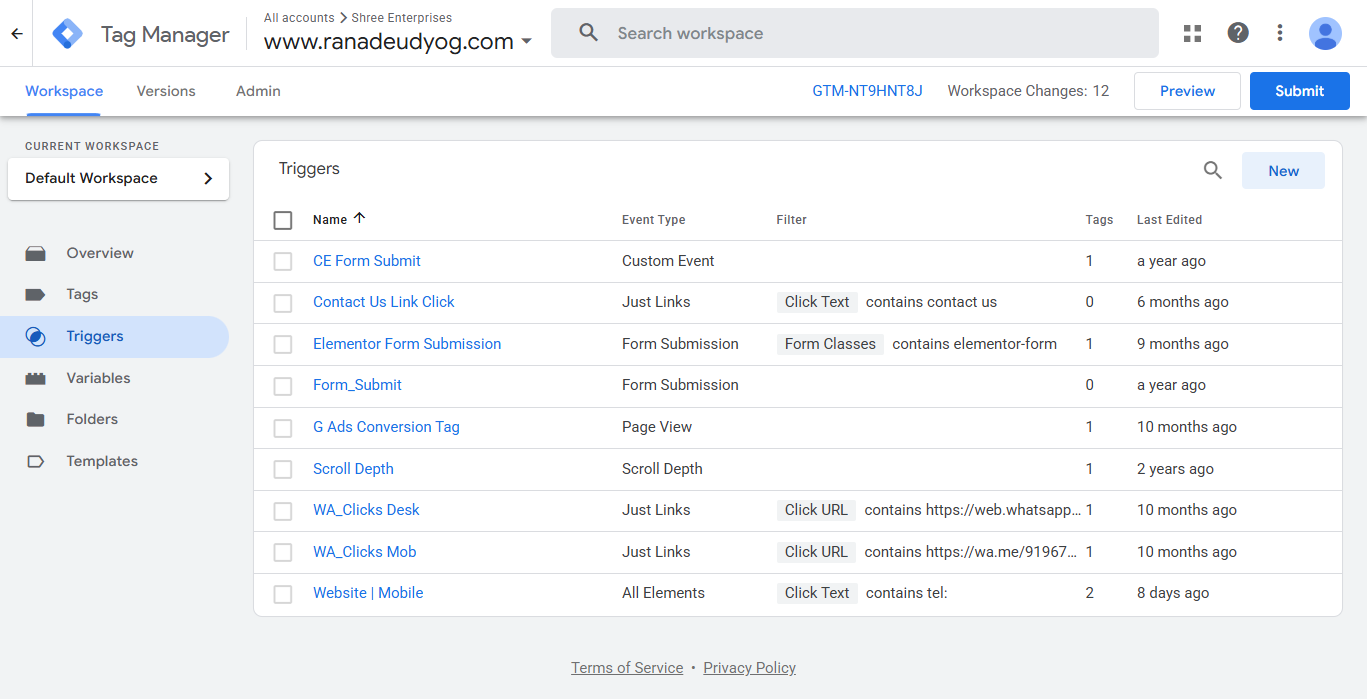Open the Form_Submit trigger

[357, 385]
